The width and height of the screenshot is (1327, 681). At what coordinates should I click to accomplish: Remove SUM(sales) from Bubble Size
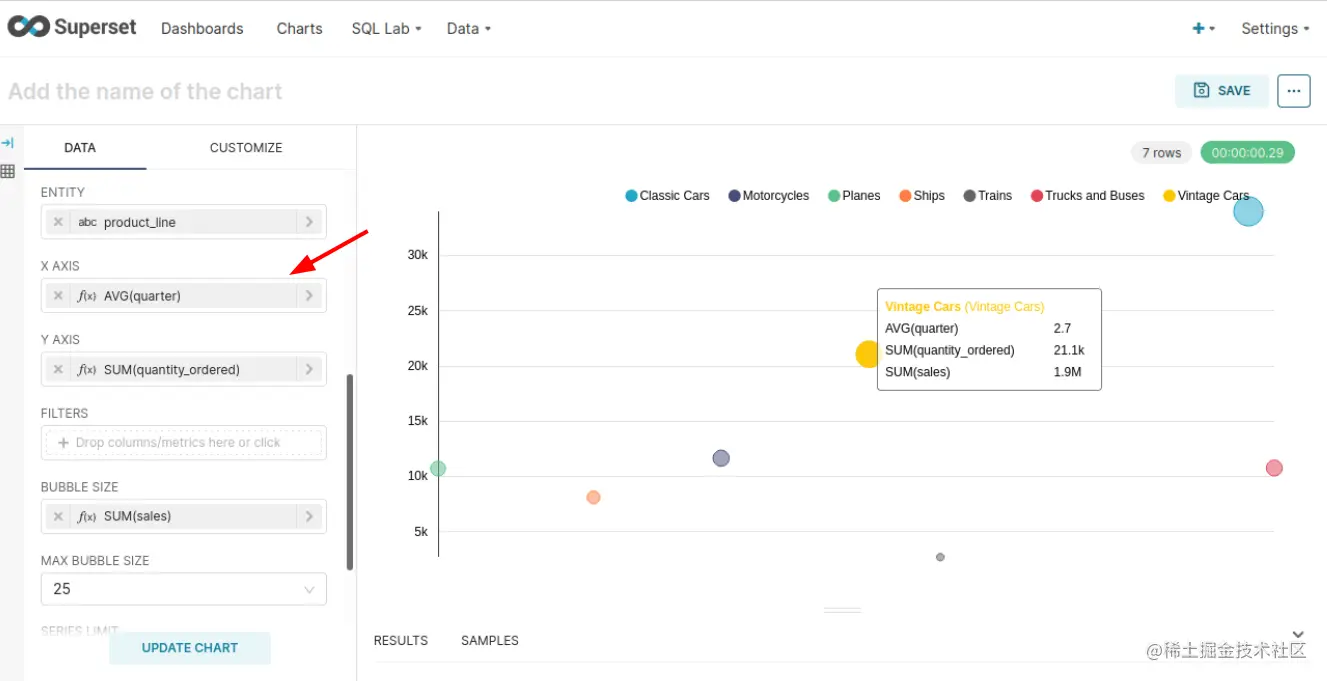(59, 516)
